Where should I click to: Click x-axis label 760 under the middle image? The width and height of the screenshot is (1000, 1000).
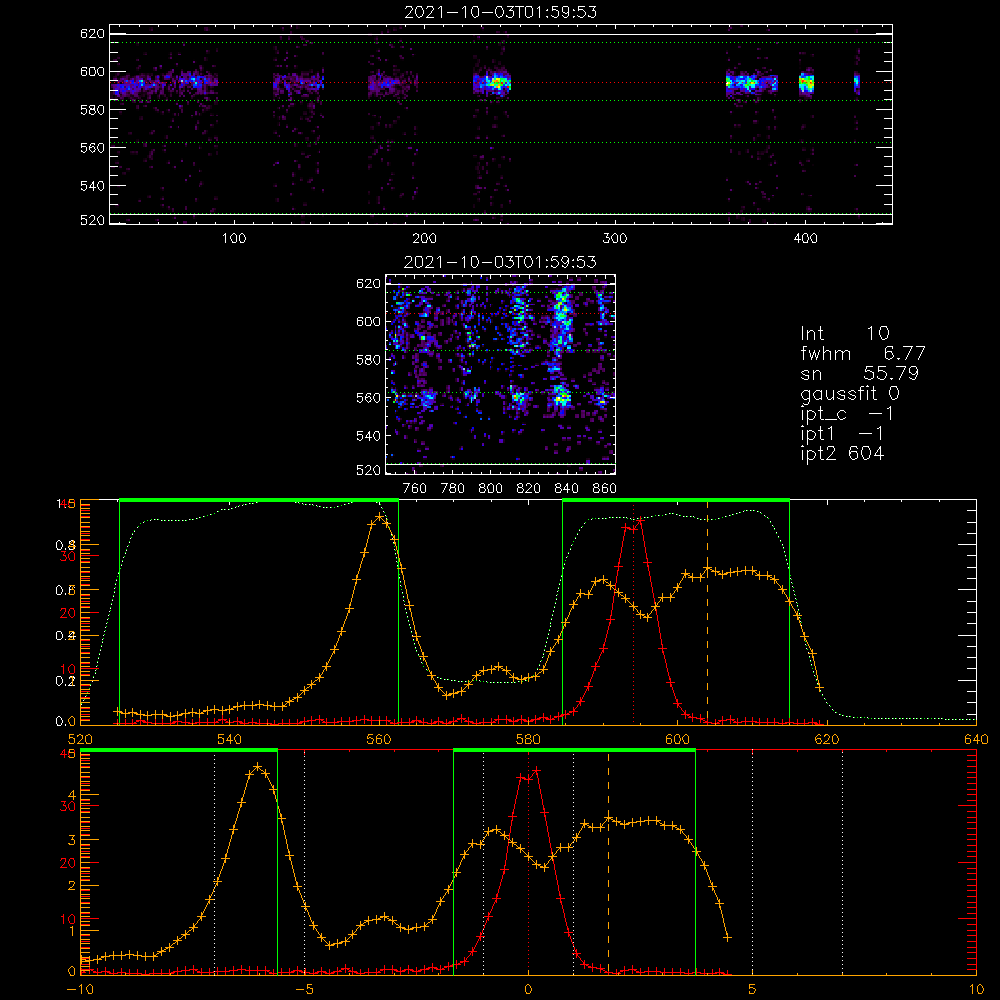click(x=415, y=489)
